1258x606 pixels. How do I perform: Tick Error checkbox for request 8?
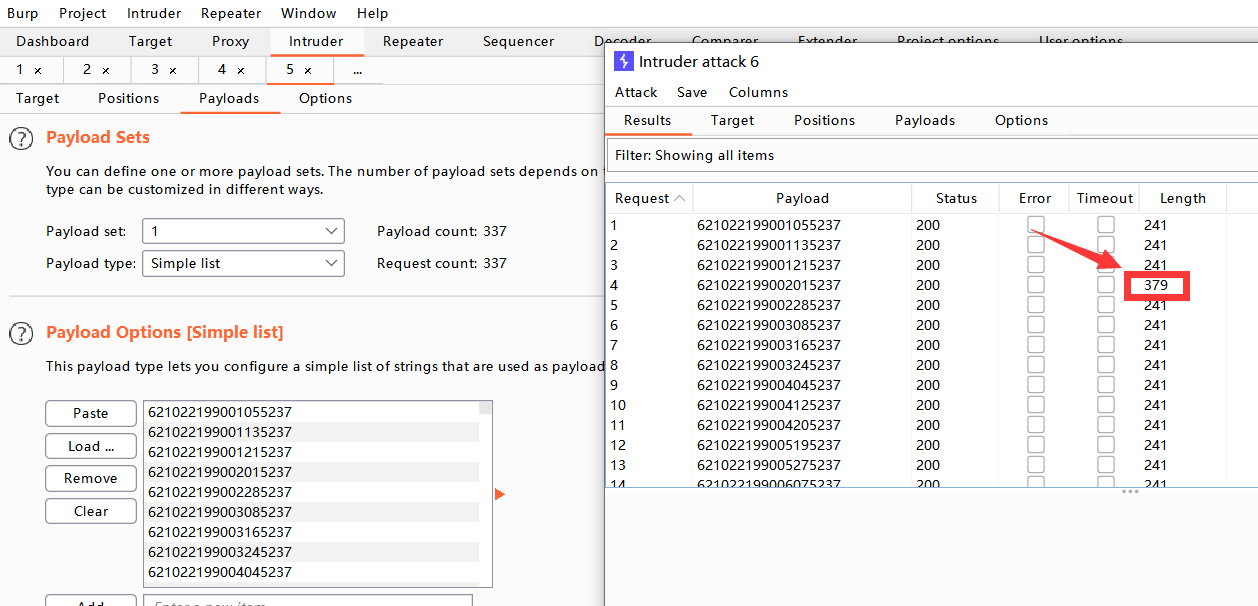1035,365
